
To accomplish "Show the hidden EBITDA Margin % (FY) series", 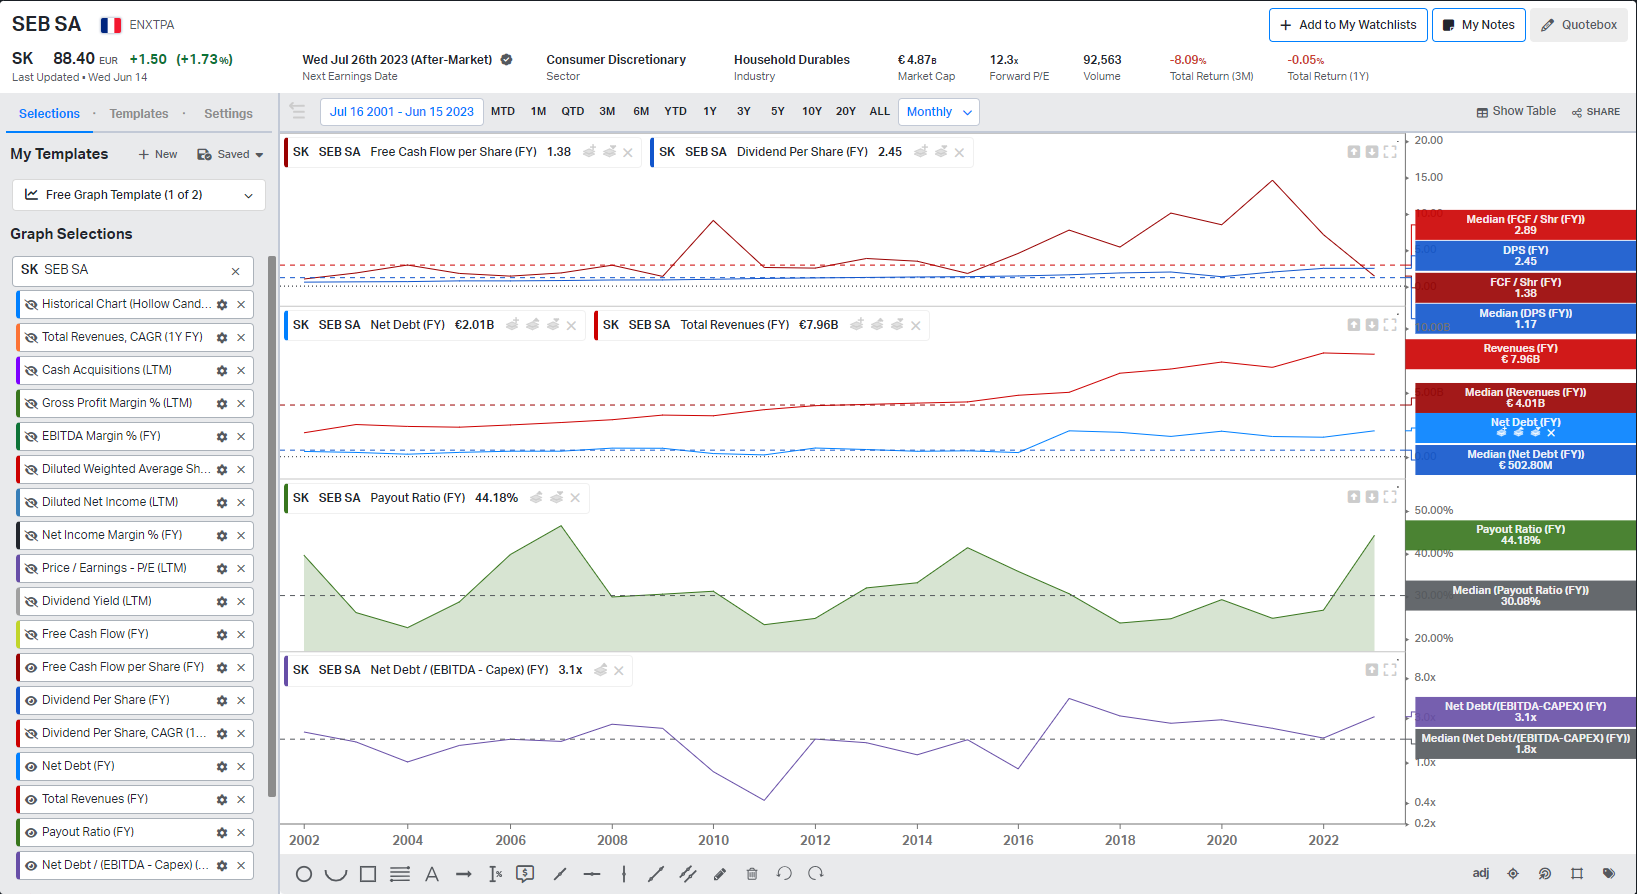I will 31,437.
